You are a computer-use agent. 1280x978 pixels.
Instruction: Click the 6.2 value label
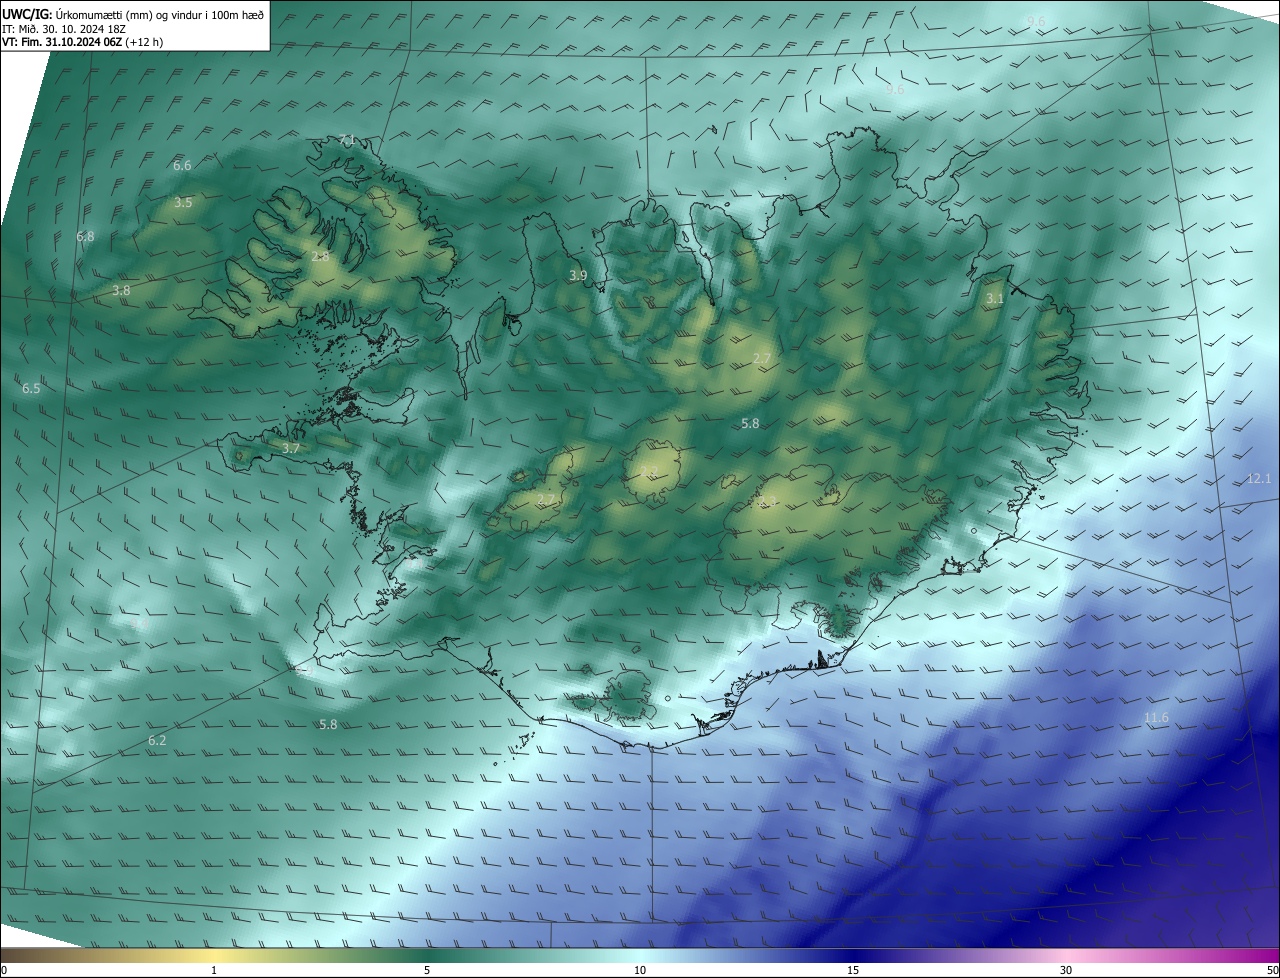coord(157,741)
